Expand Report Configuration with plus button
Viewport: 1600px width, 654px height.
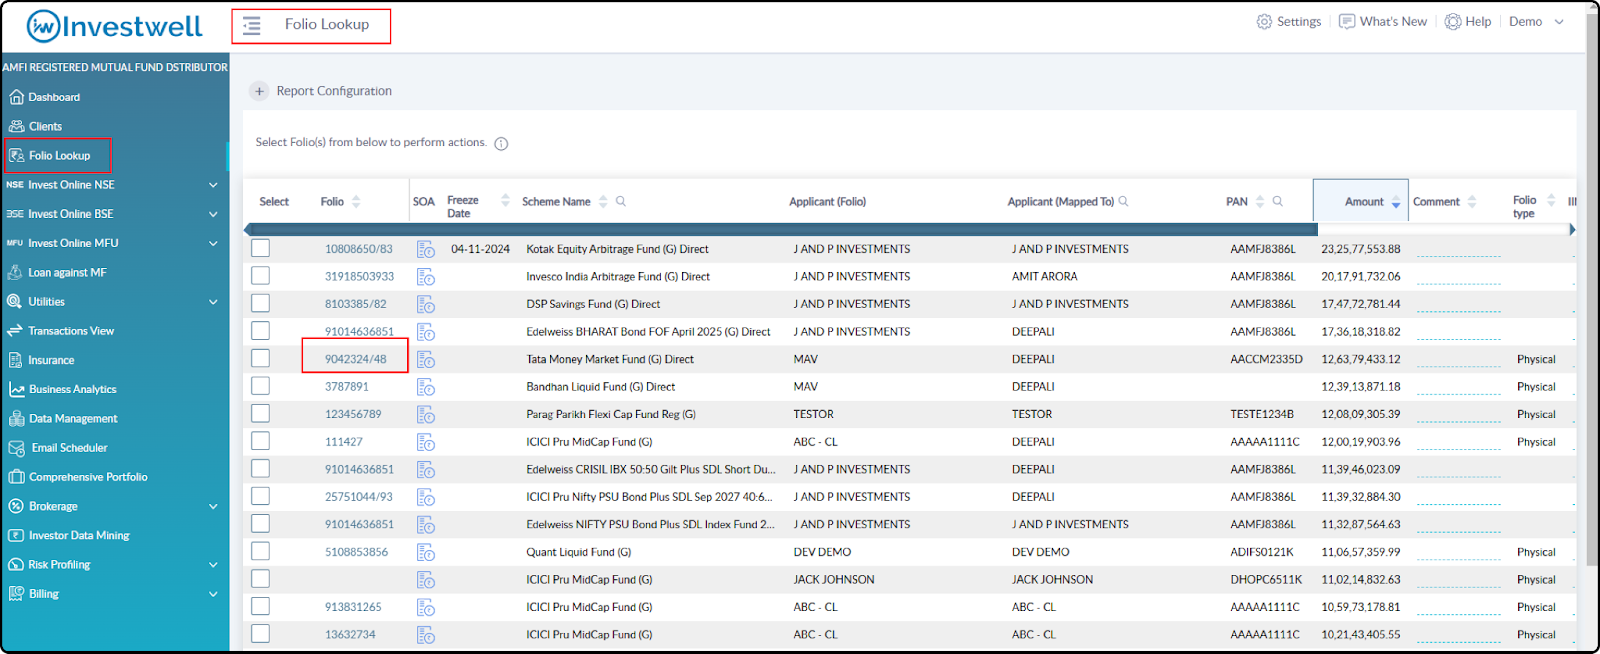[259, 91]
